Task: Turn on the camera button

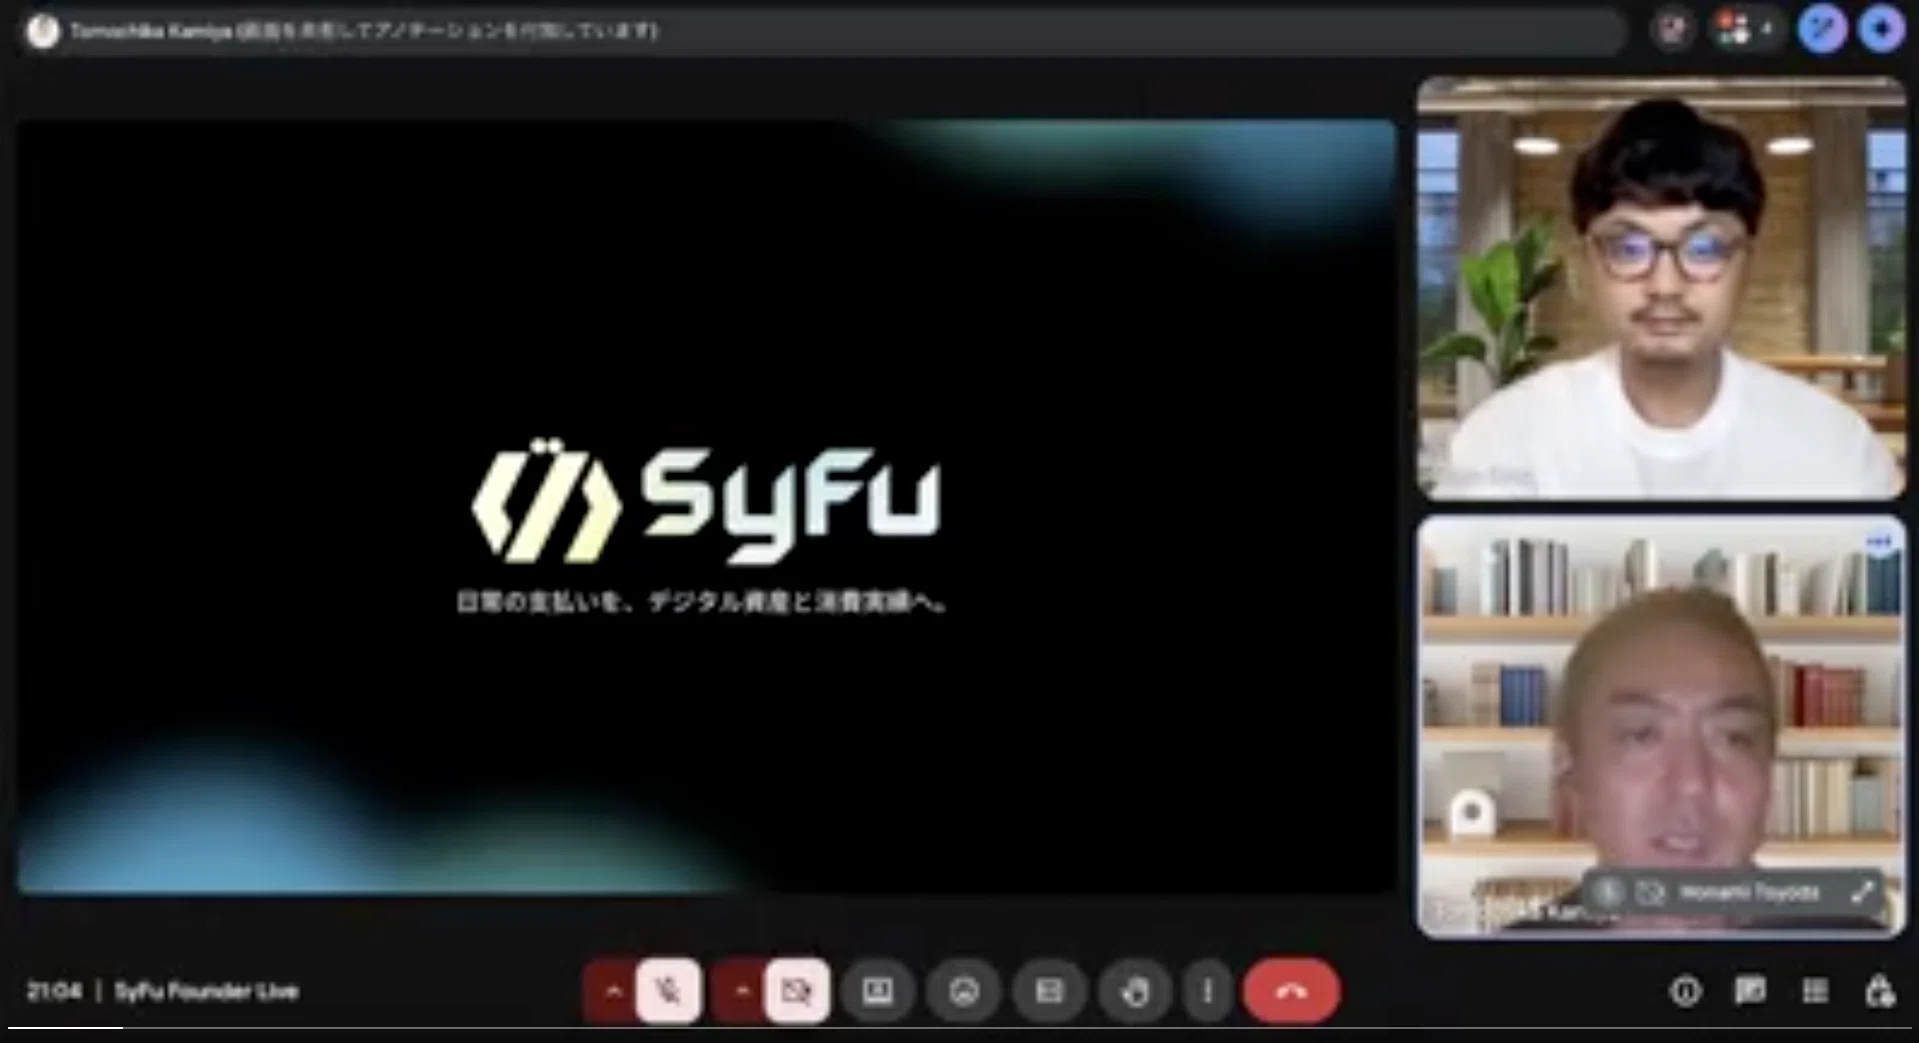Action: coord(797,991)
